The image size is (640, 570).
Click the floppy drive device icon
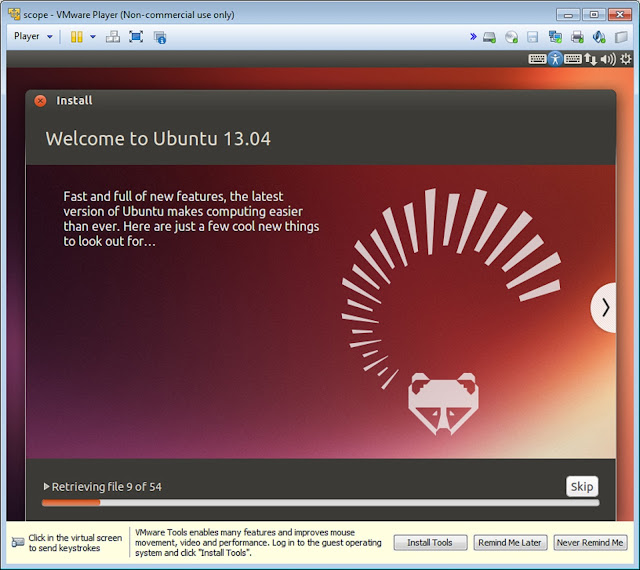tap(533, 37)
